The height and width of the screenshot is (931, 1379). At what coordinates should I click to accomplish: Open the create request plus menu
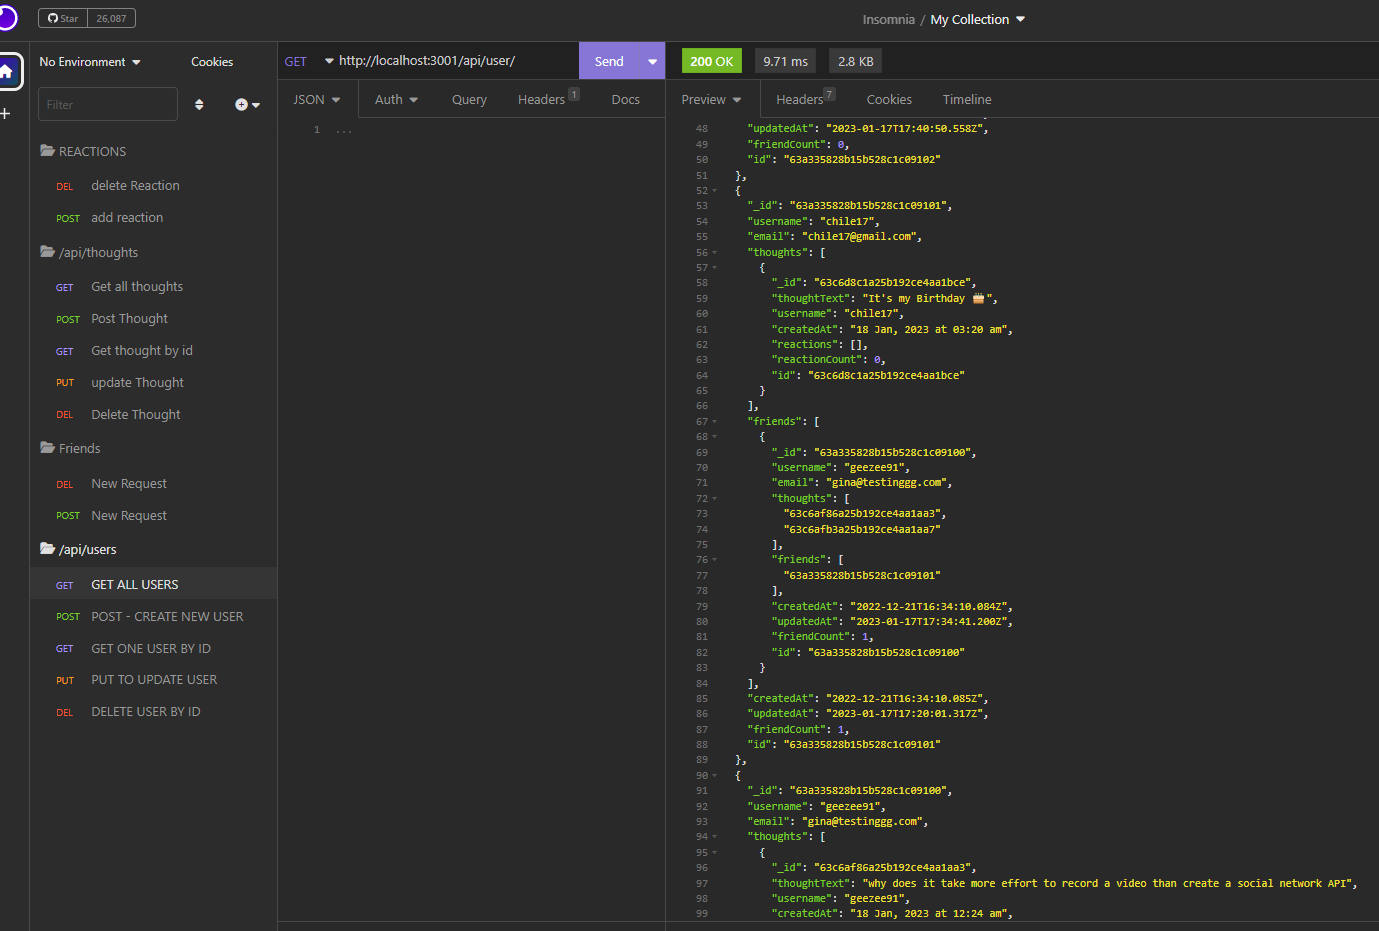click(247, 104)
